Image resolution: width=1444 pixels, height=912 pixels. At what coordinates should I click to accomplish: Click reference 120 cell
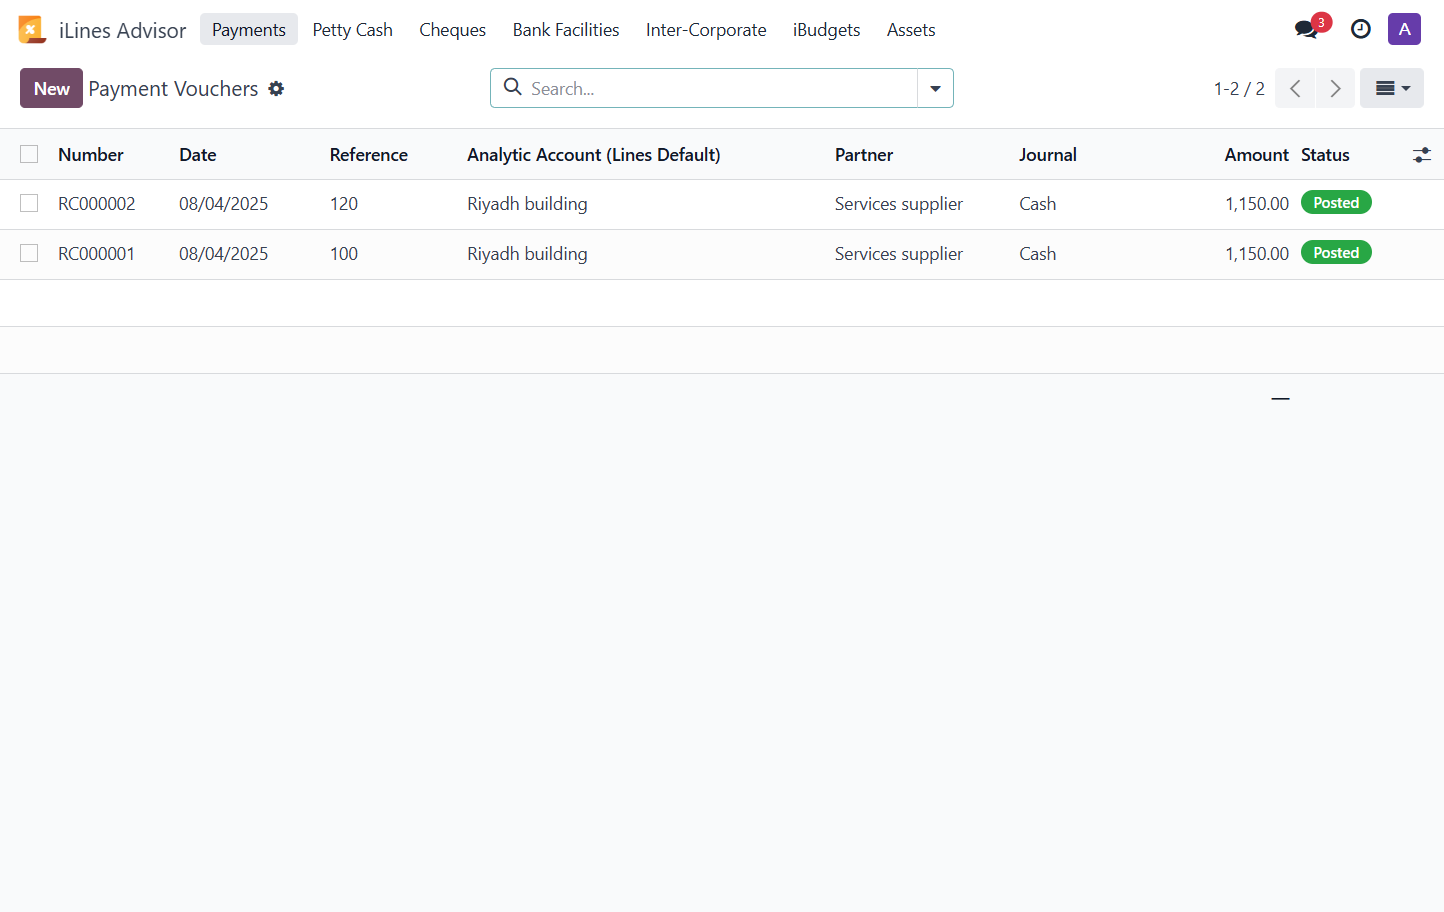tap(344, 203)
